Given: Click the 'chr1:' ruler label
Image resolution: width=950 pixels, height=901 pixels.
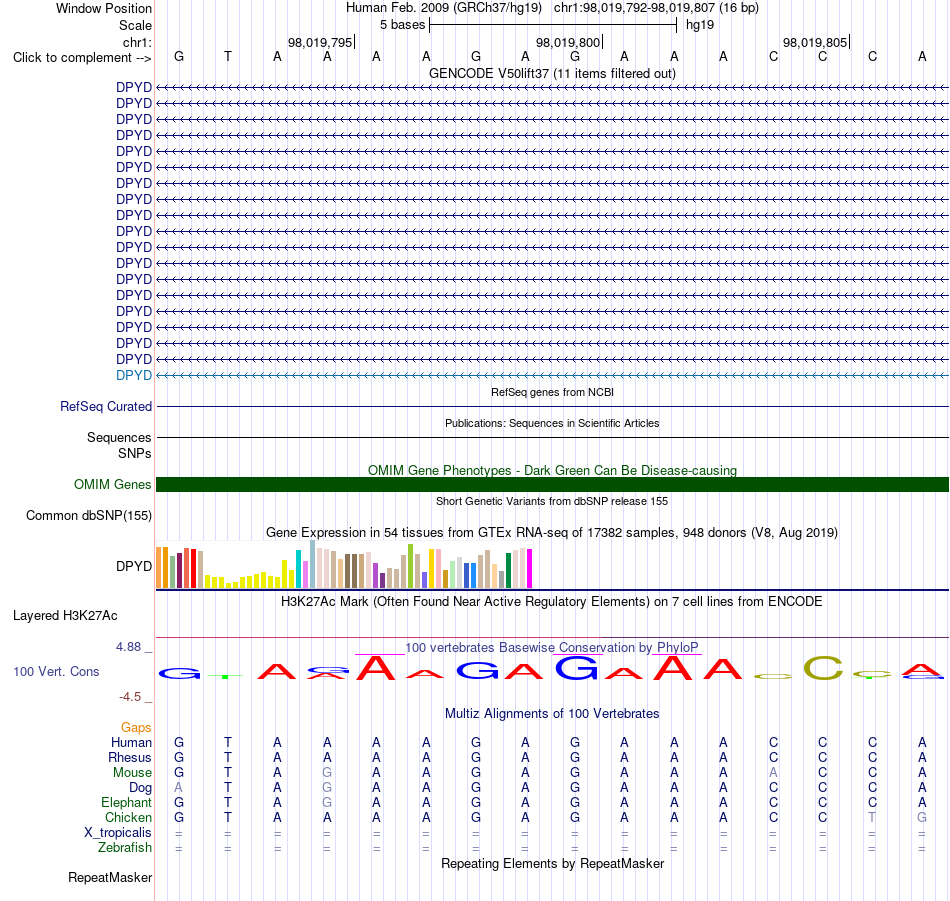Looking at the screenshot, I should [137, 42].
